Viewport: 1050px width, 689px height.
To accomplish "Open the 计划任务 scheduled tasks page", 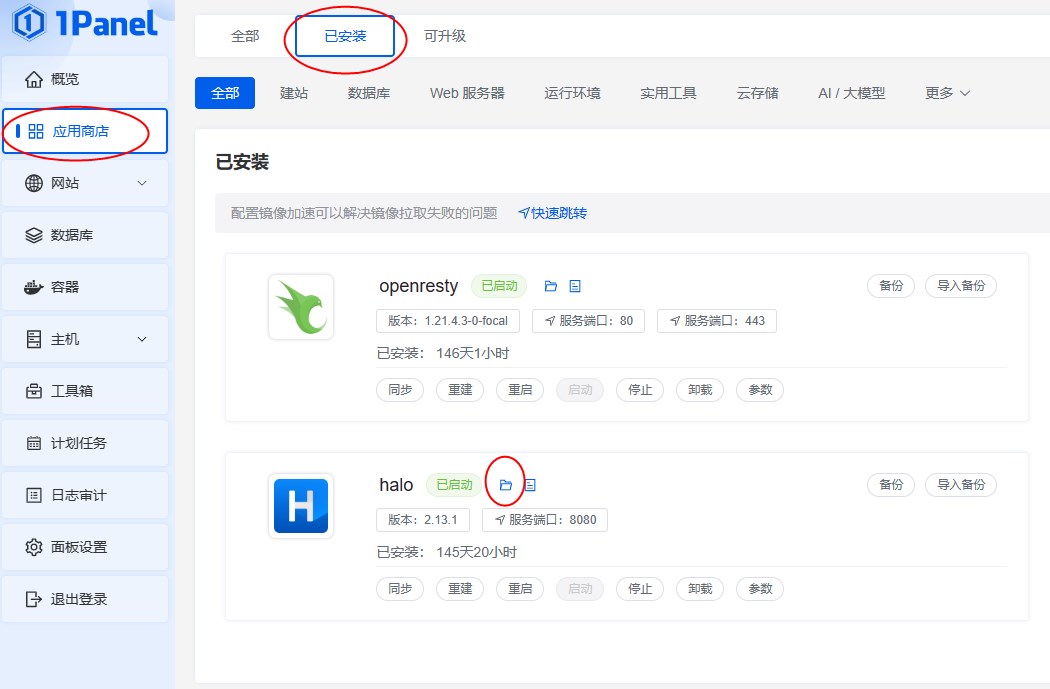I will (85, 443).
